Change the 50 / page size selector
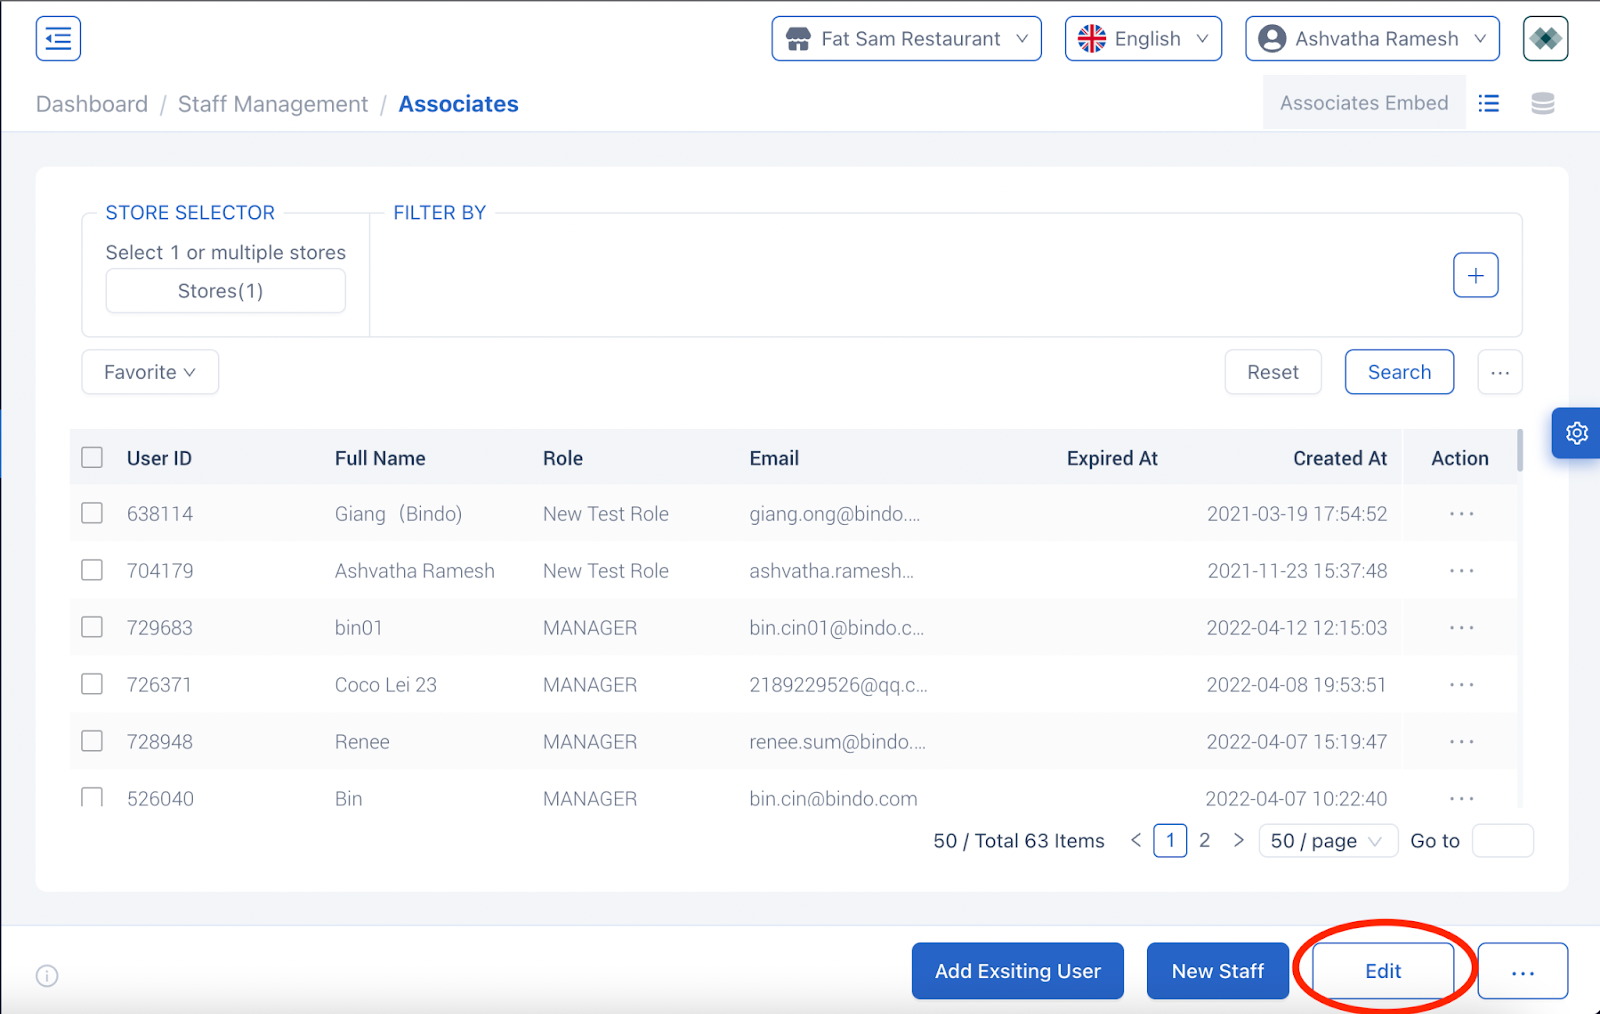The image size is (1600, 1014). [x=1326, y=841]
